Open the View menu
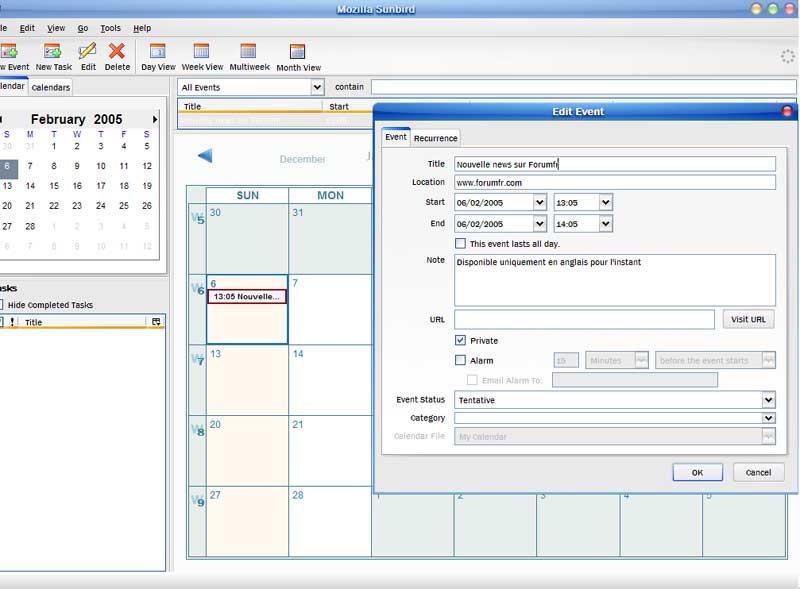Image resolution: width=800 pixels, height=589 pixels. (x=56, y=28)
